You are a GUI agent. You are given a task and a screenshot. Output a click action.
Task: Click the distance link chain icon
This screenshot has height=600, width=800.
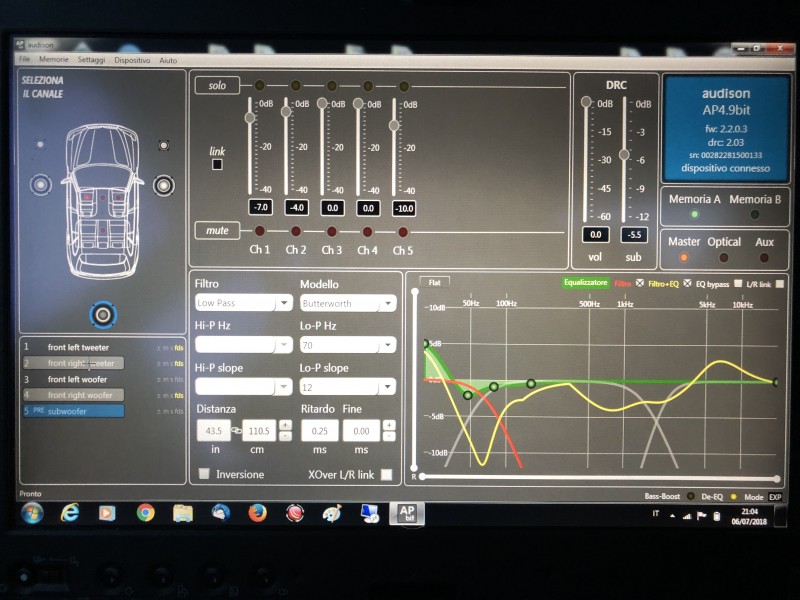237,431
